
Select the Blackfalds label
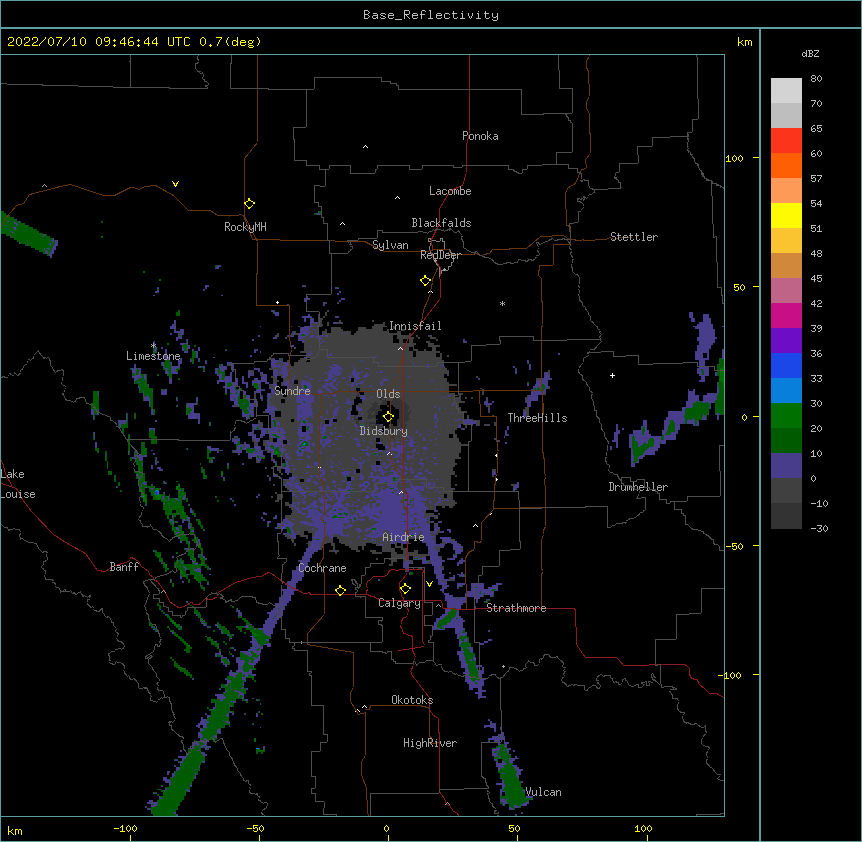[x=441, y=223]
